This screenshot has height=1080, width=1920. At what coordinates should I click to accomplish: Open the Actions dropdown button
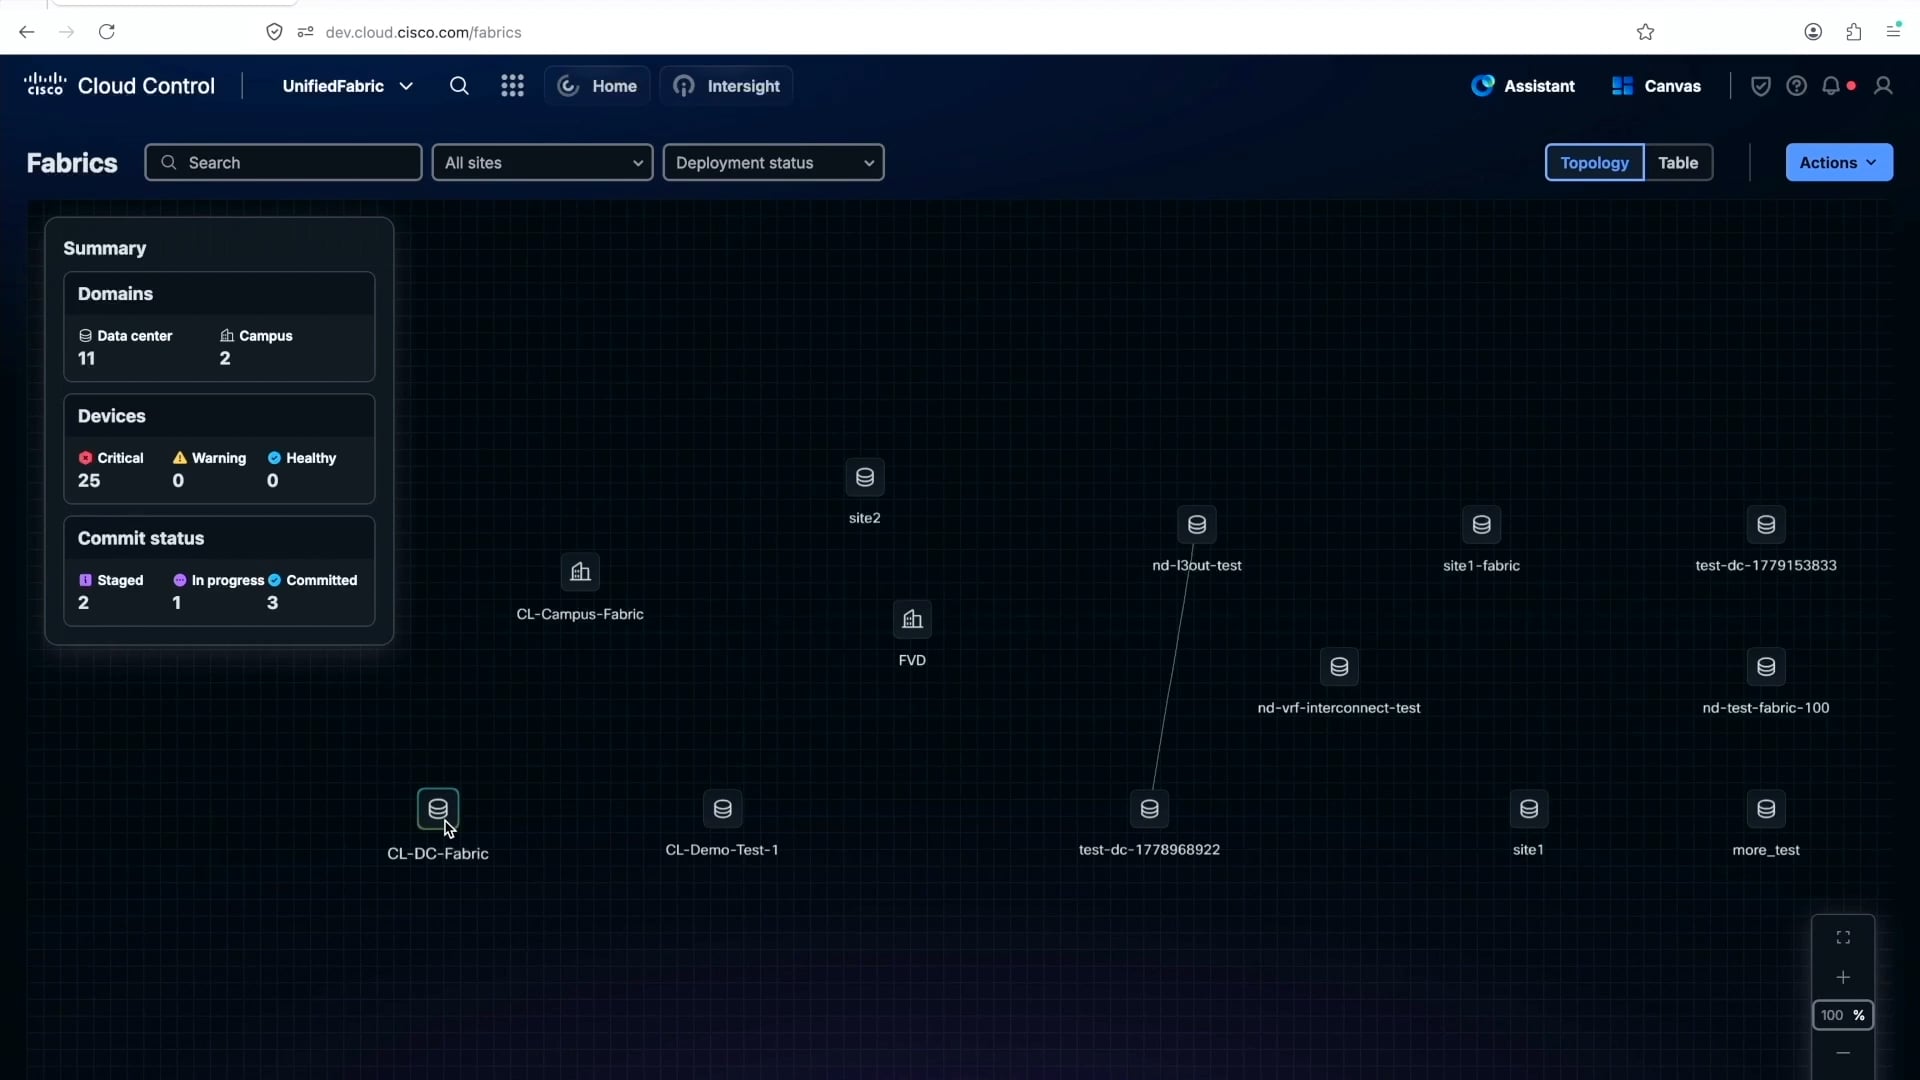click(x=1839, y=163)
